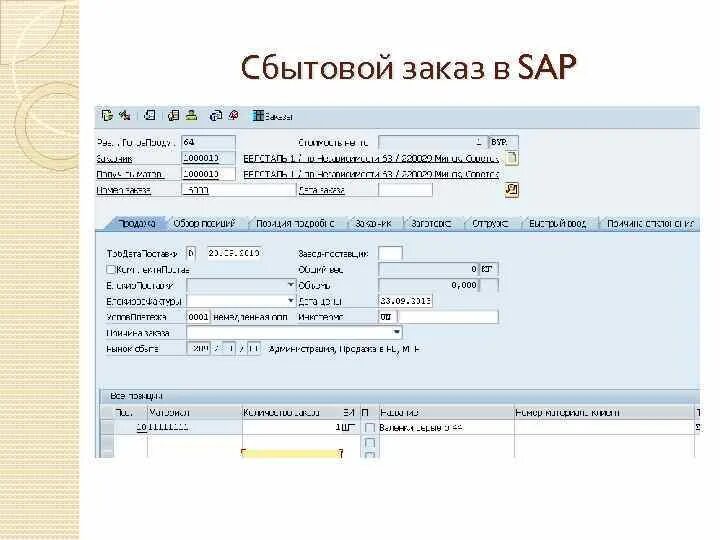Click the highlighted yellow quantity cell
The image size is (720, 540).
(292, 454)
